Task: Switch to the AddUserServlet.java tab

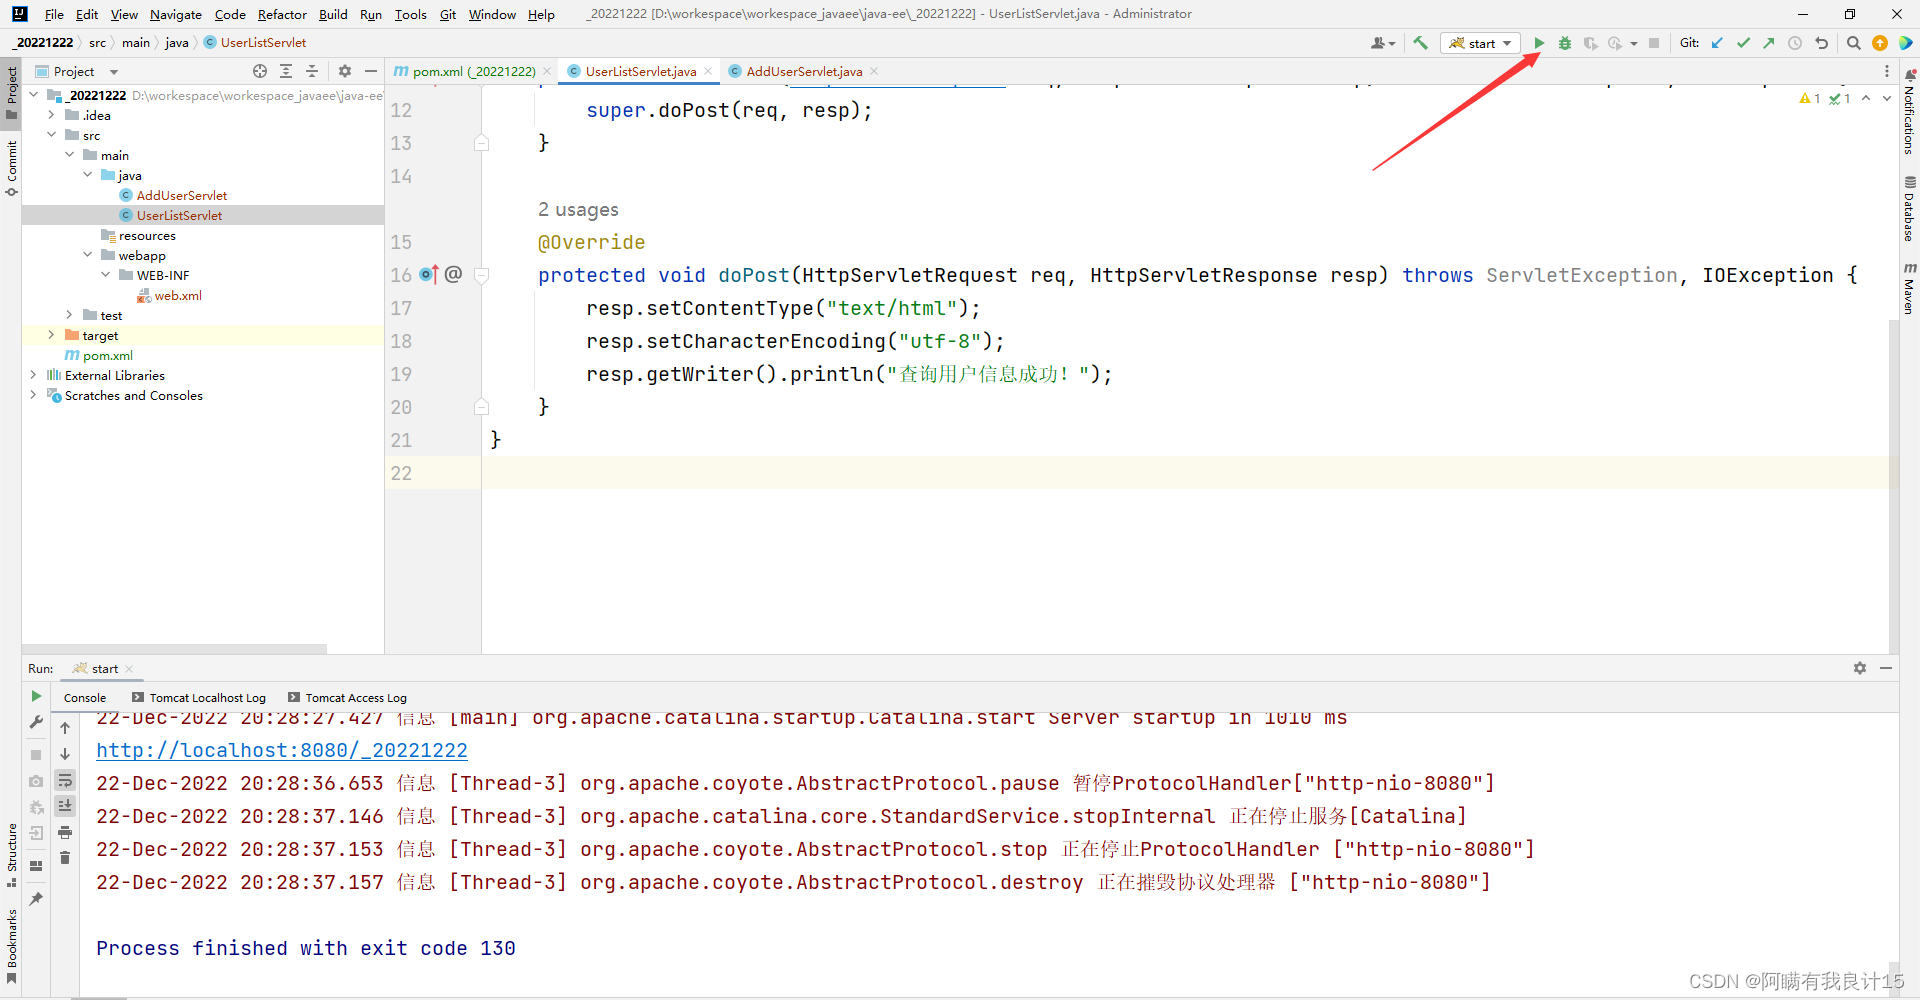Action: [x=804, y=71]
